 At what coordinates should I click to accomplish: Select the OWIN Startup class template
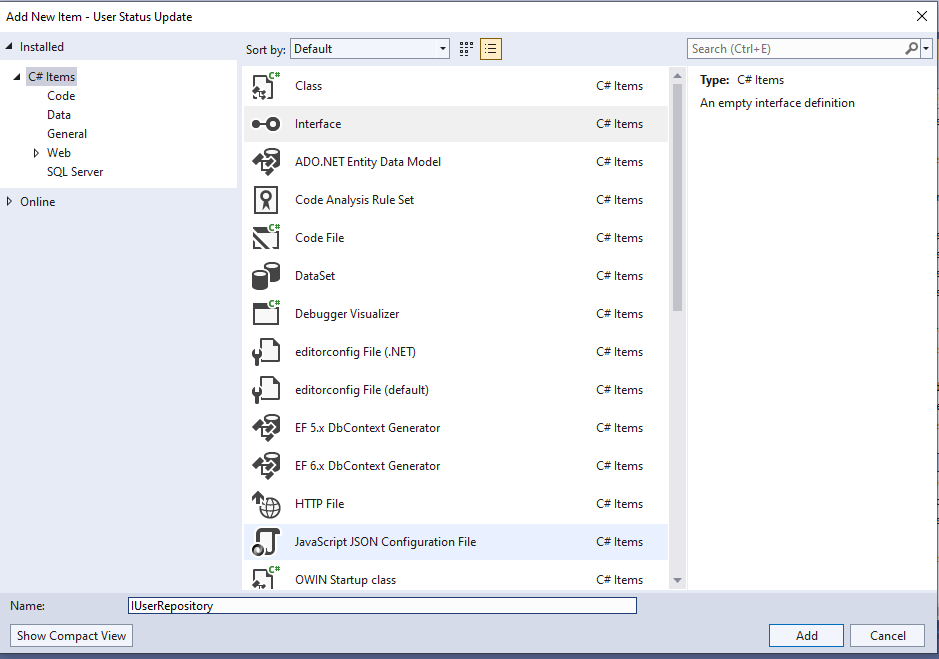(x=345, y=580)
